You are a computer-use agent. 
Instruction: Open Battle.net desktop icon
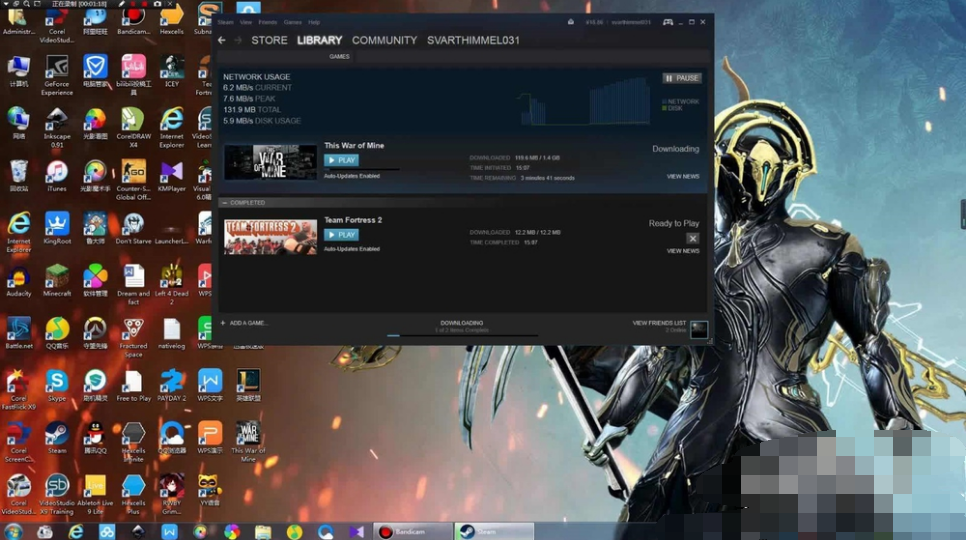[x=18, y=333]
